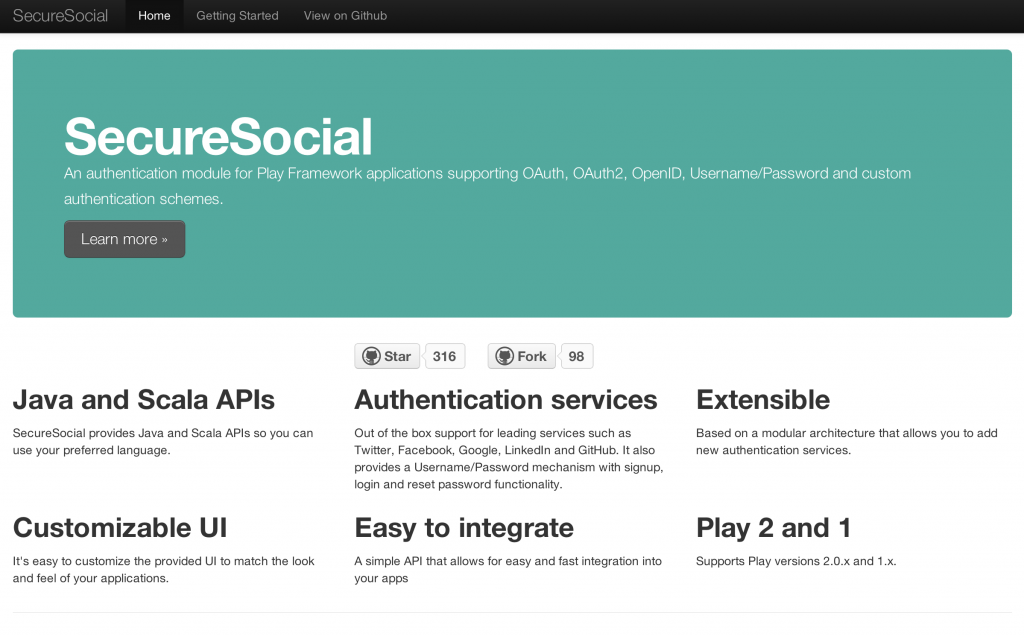
Task: Click the GitHub octocat icon on Fork button
Action: tap(504, 357)
